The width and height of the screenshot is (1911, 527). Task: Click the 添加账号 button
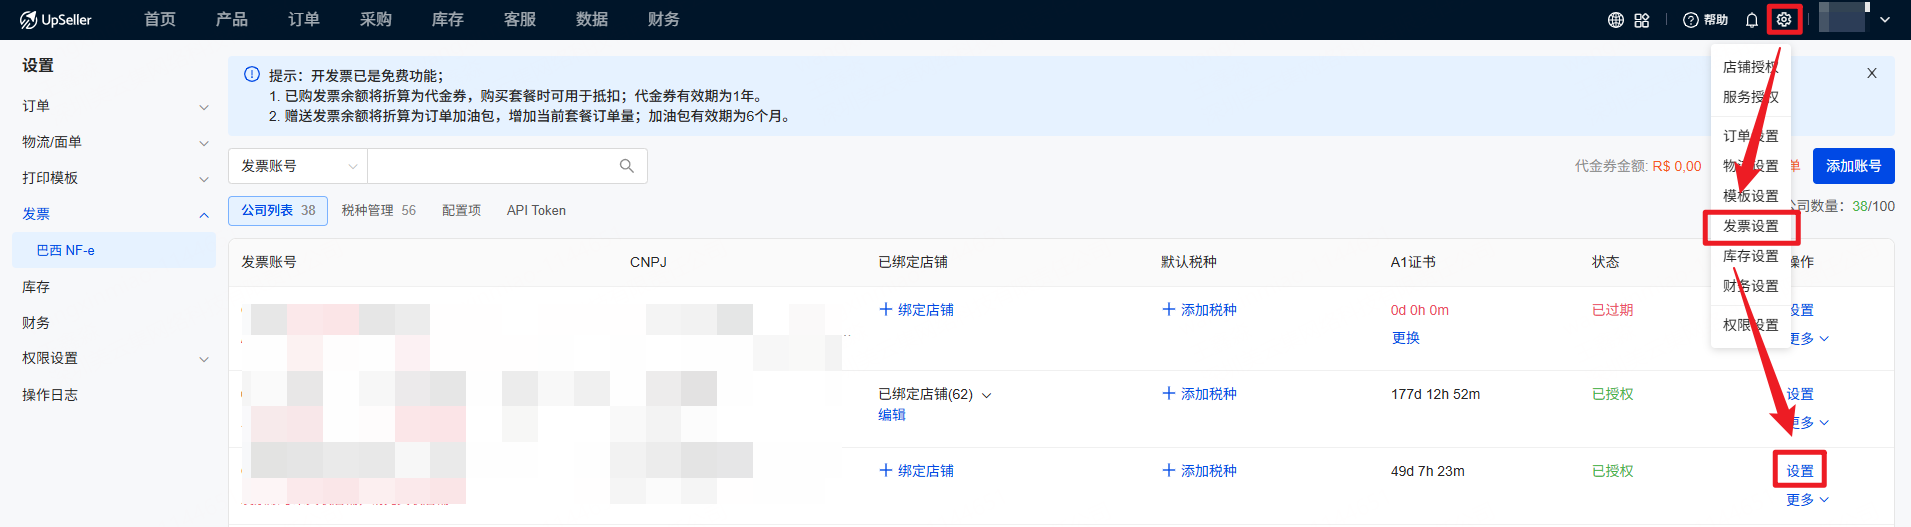point(1853,166)
